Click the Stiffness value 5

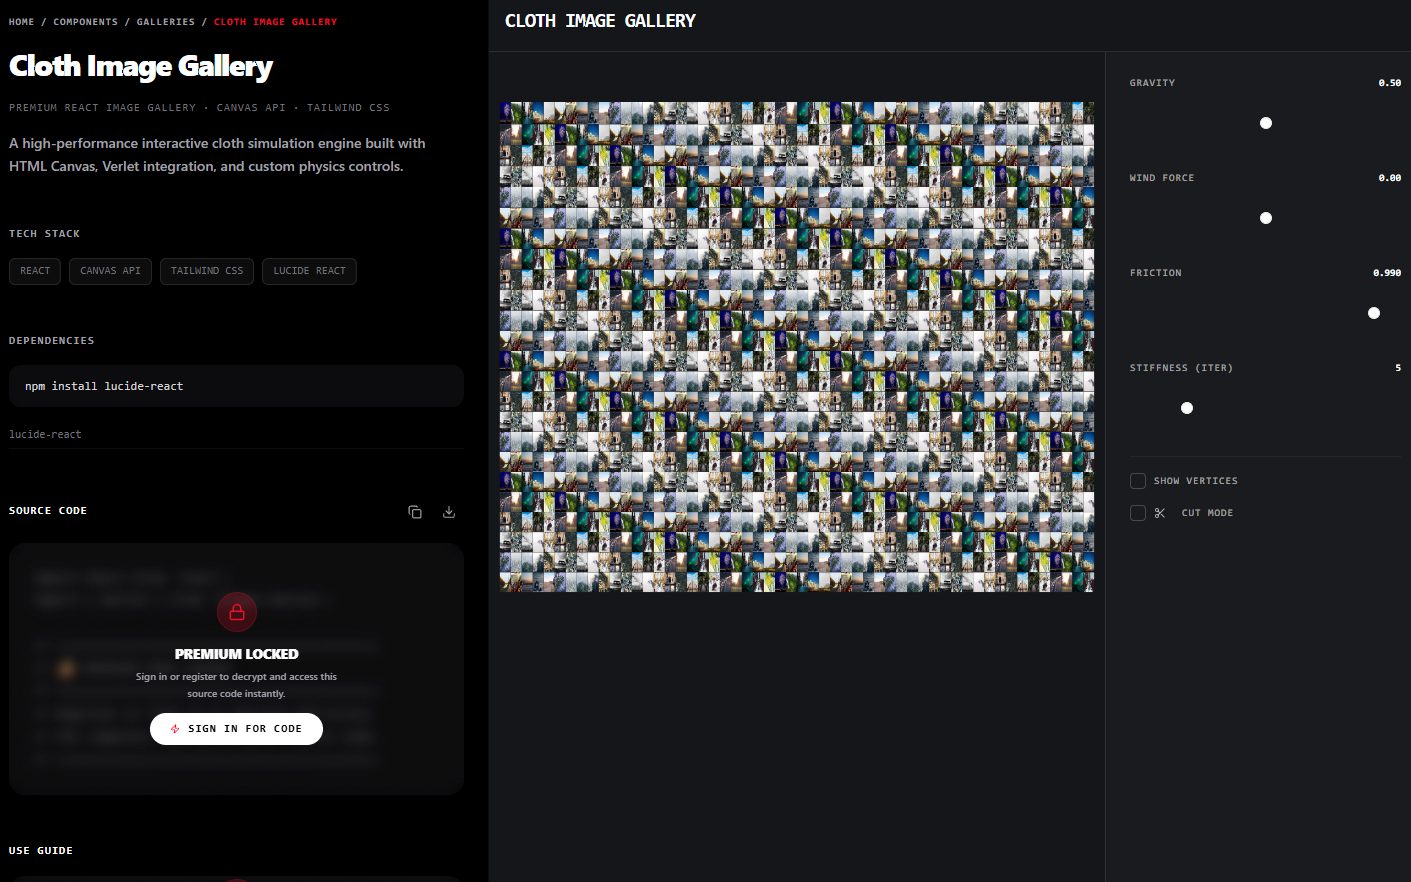1398,368
